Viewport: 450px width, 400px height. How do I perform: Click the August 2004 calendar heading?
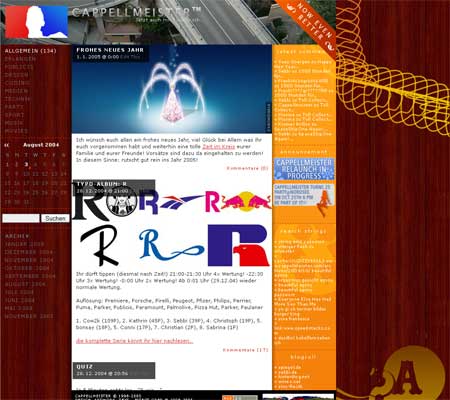click(x=41, y=145)
